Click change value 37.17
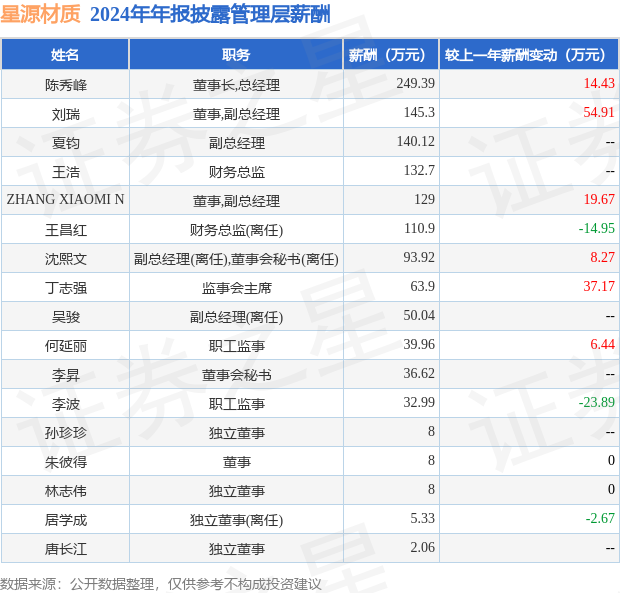 (599, 286)
